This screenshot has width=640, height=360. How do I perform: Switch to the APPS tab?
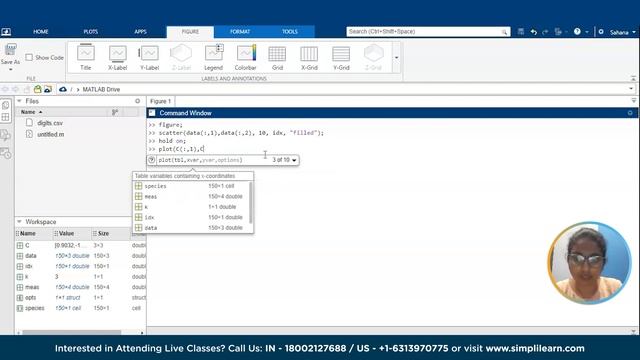pos(140,31)
